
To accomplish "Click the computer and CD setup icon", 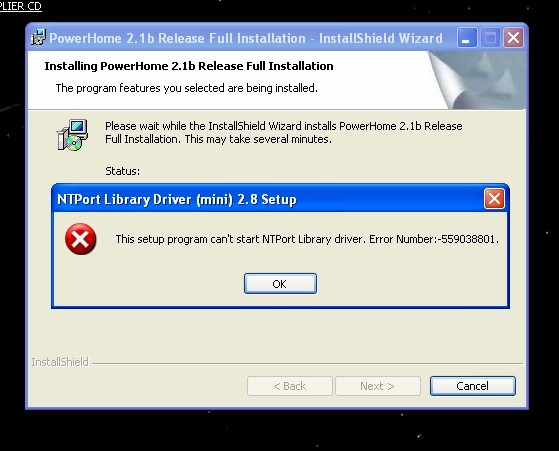I will point(72,135).
